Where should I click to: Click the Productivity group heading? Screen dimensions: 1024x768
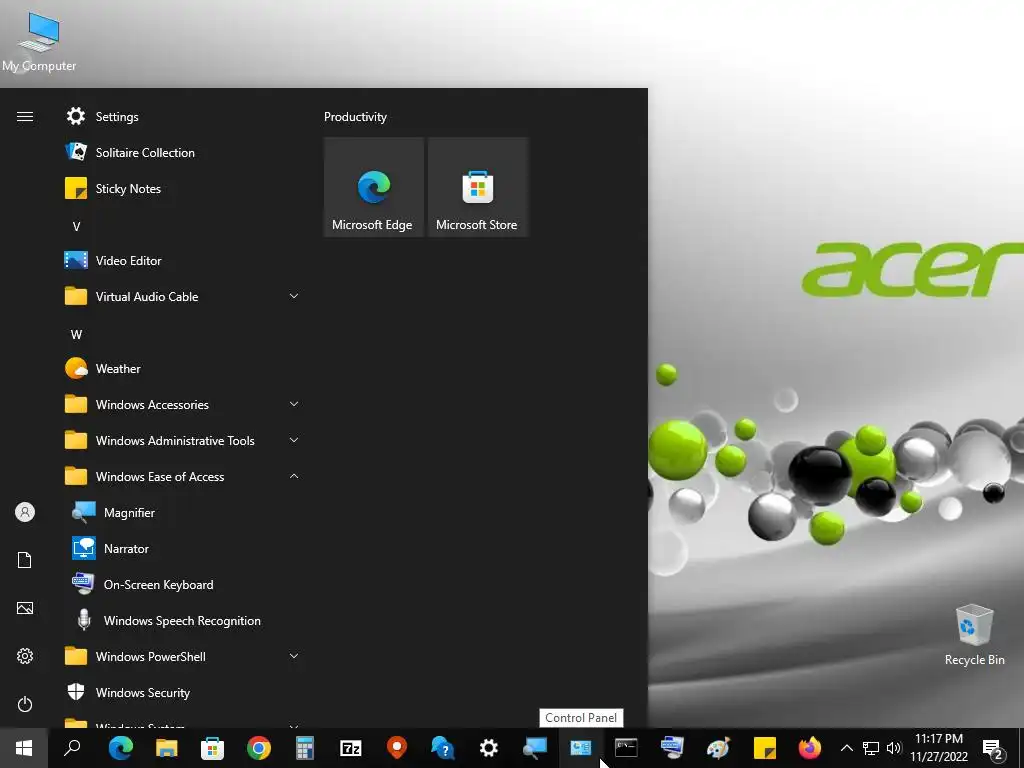[x=355, y=117]
